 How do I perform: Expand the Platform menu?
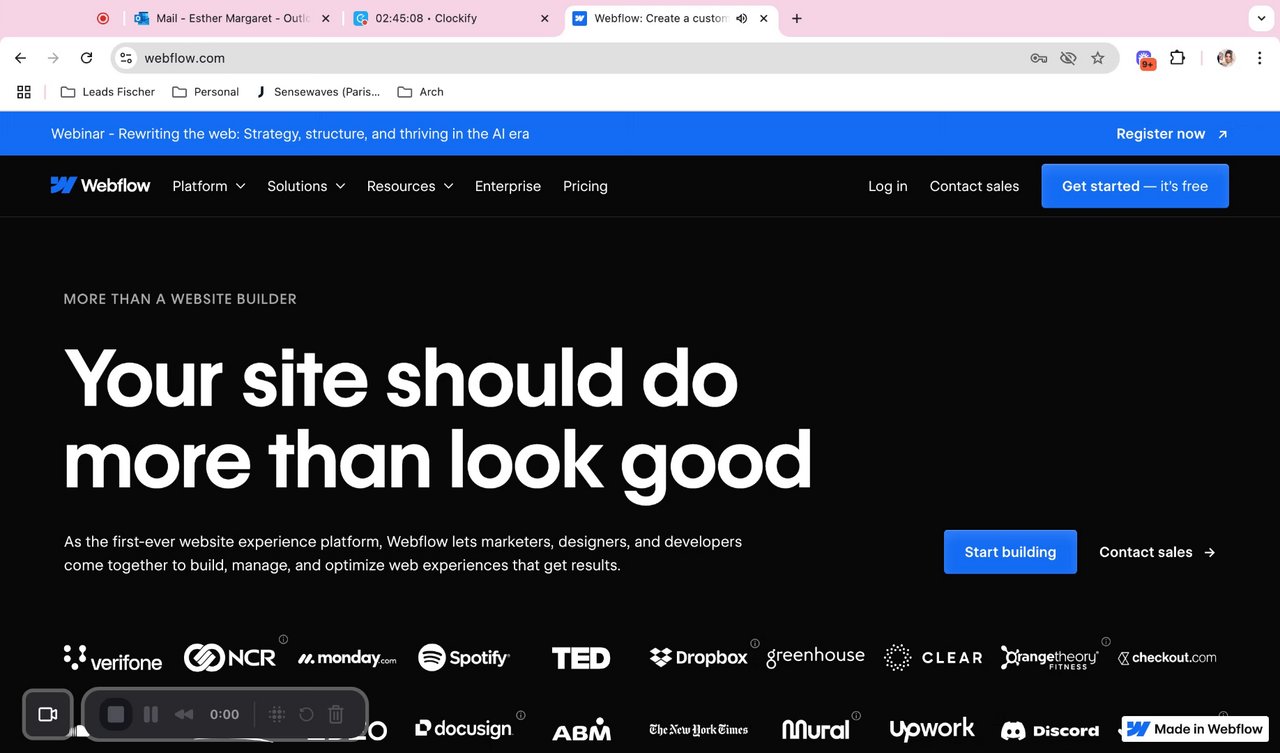(209, 186)
